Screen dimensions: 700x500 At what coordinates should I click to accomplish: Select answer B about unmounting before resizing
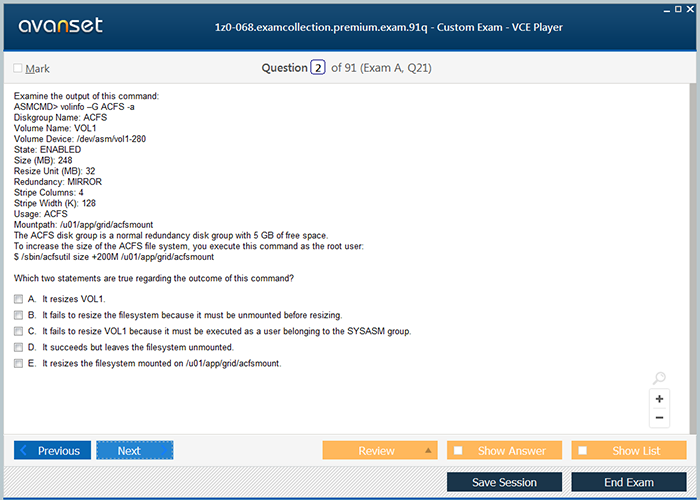(x=18, y=315)
